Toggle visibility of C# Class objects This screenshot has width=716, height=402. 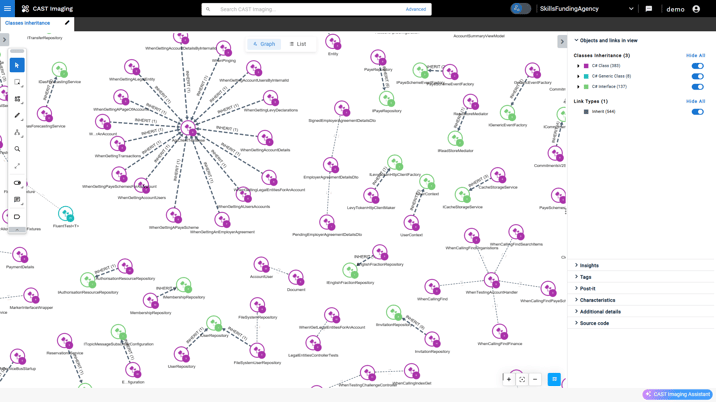(x=697, y=66)
